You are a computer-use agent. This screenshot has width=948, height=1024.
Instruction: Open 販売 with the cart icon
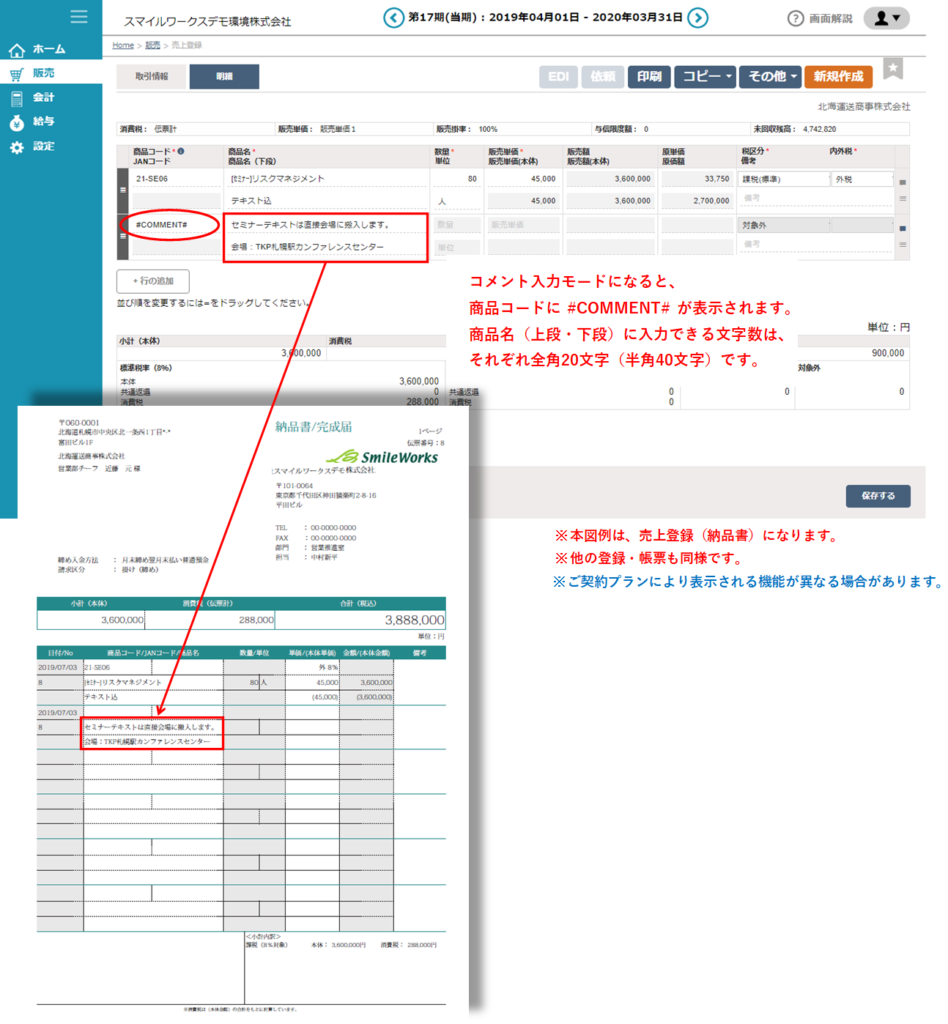pyautogui.click(x=17, y=74)
